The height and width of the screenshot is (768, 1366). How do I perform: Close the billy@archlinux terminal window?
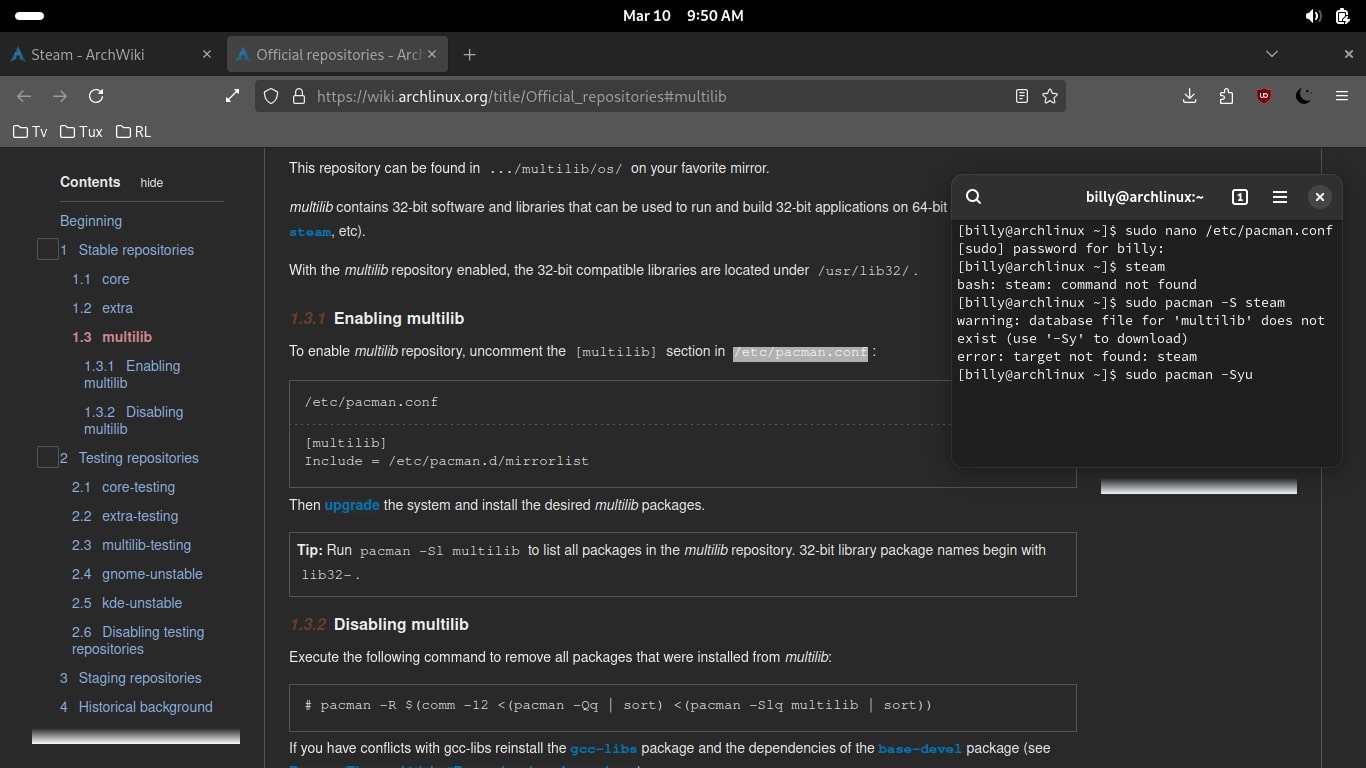(1320, 197)
